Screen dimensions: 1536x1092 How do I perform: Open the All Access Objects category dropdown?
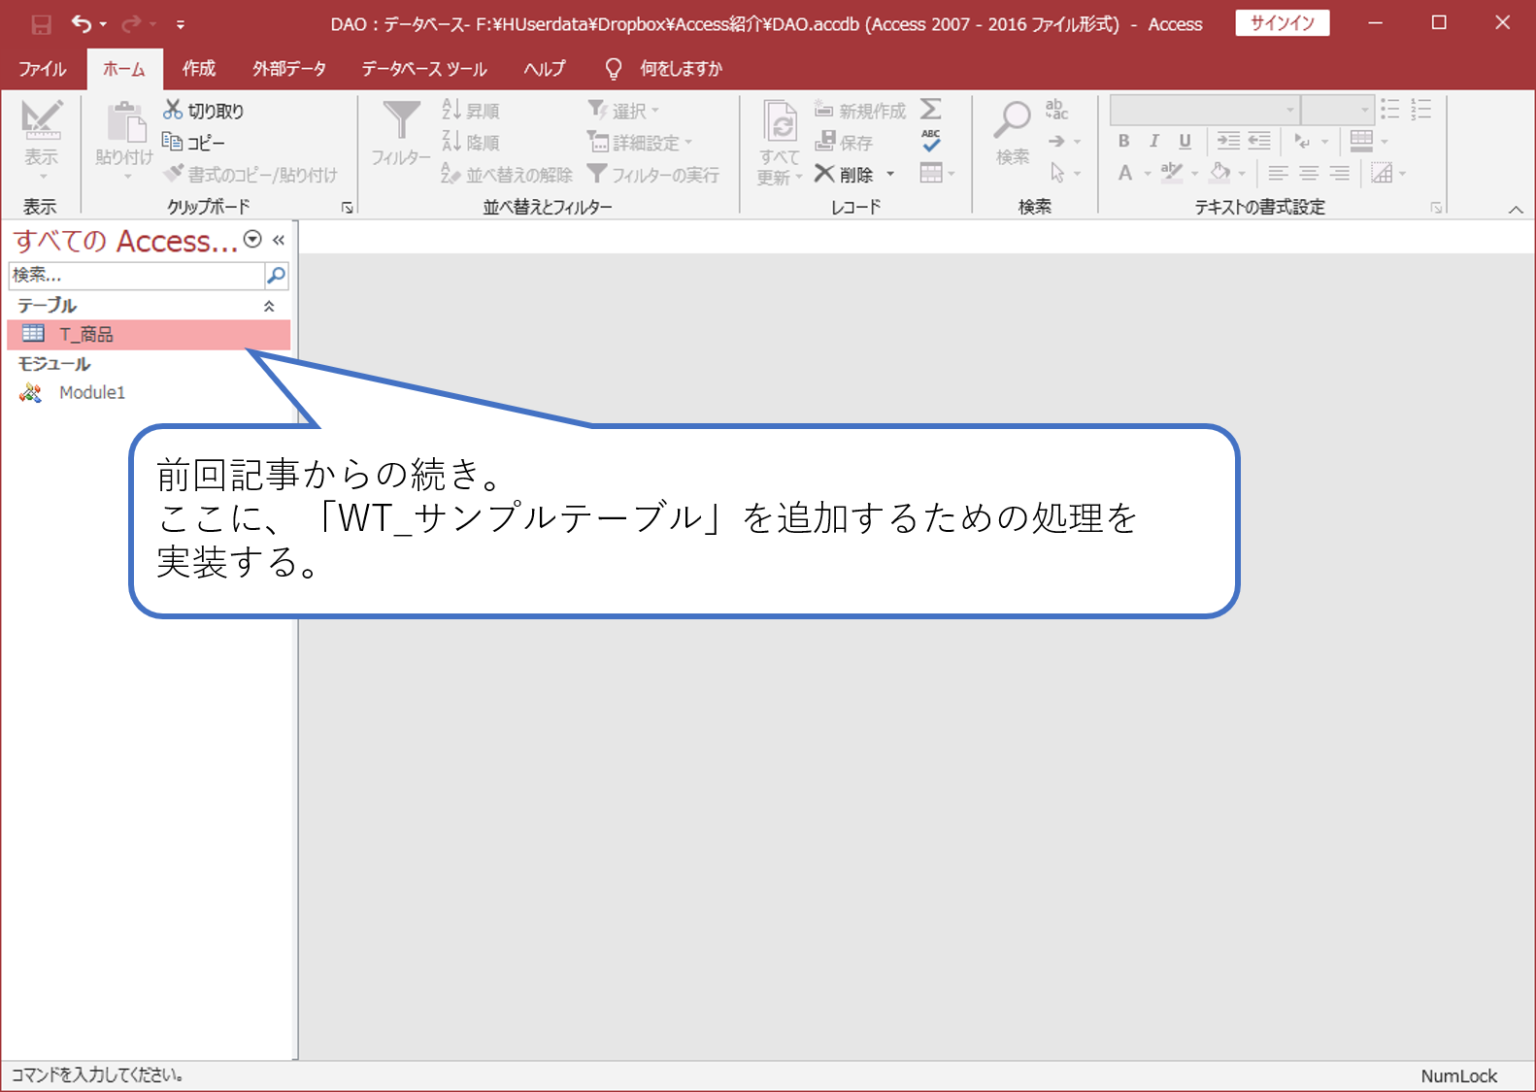click(252, 240)
